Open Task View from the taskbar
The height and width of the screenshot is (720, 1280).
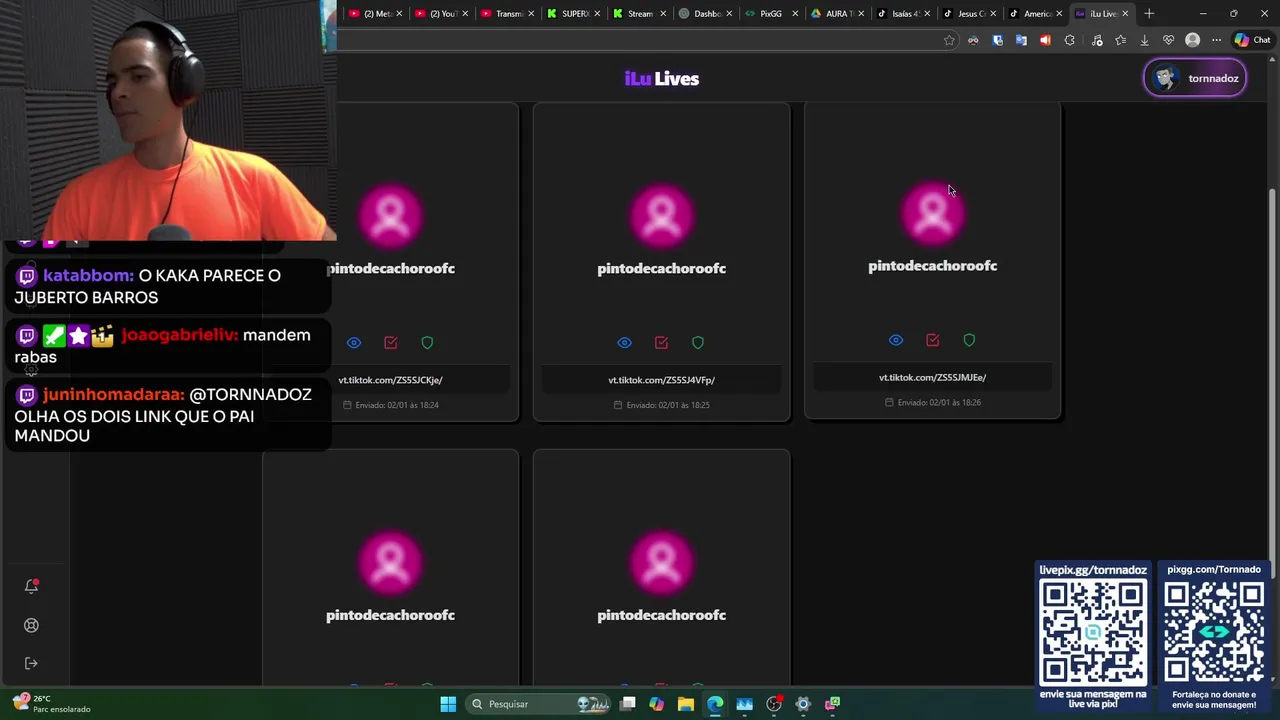click(x=628, y=704)
